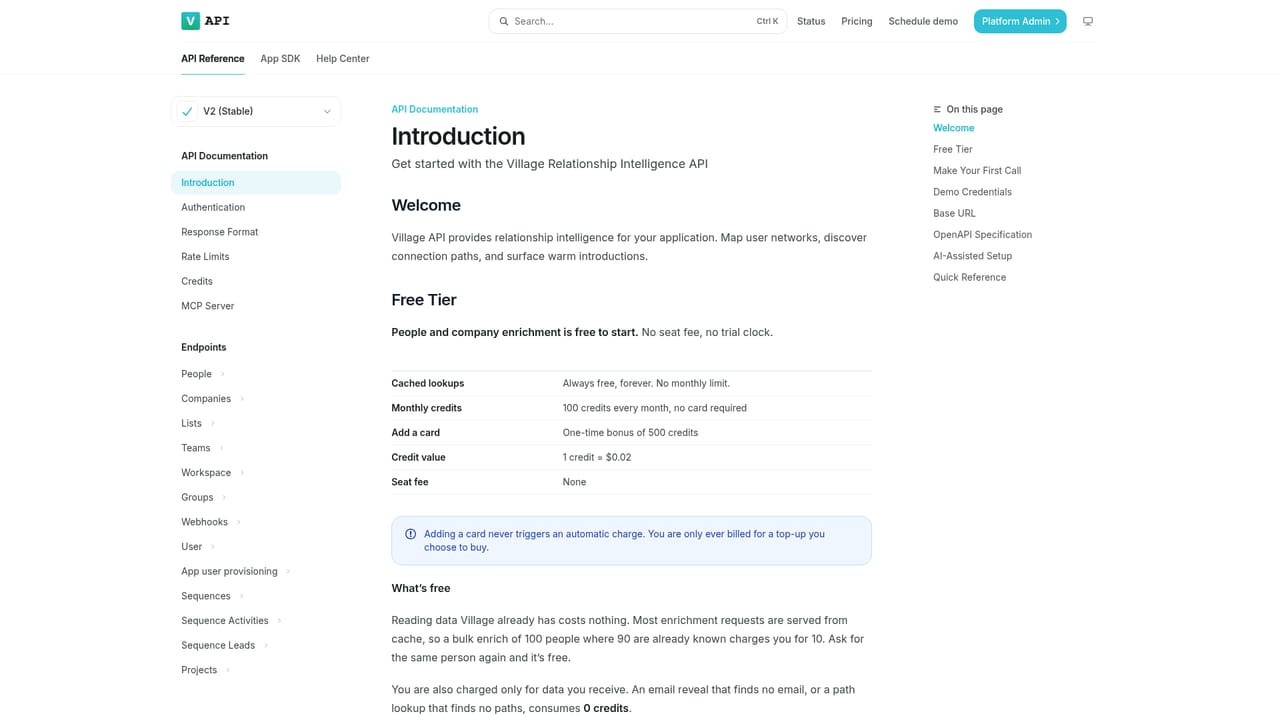The width and height of the screenshot is (1280, 720).
Task: Jump to Demo Credentials section
Action: click(x=972, y=192)
